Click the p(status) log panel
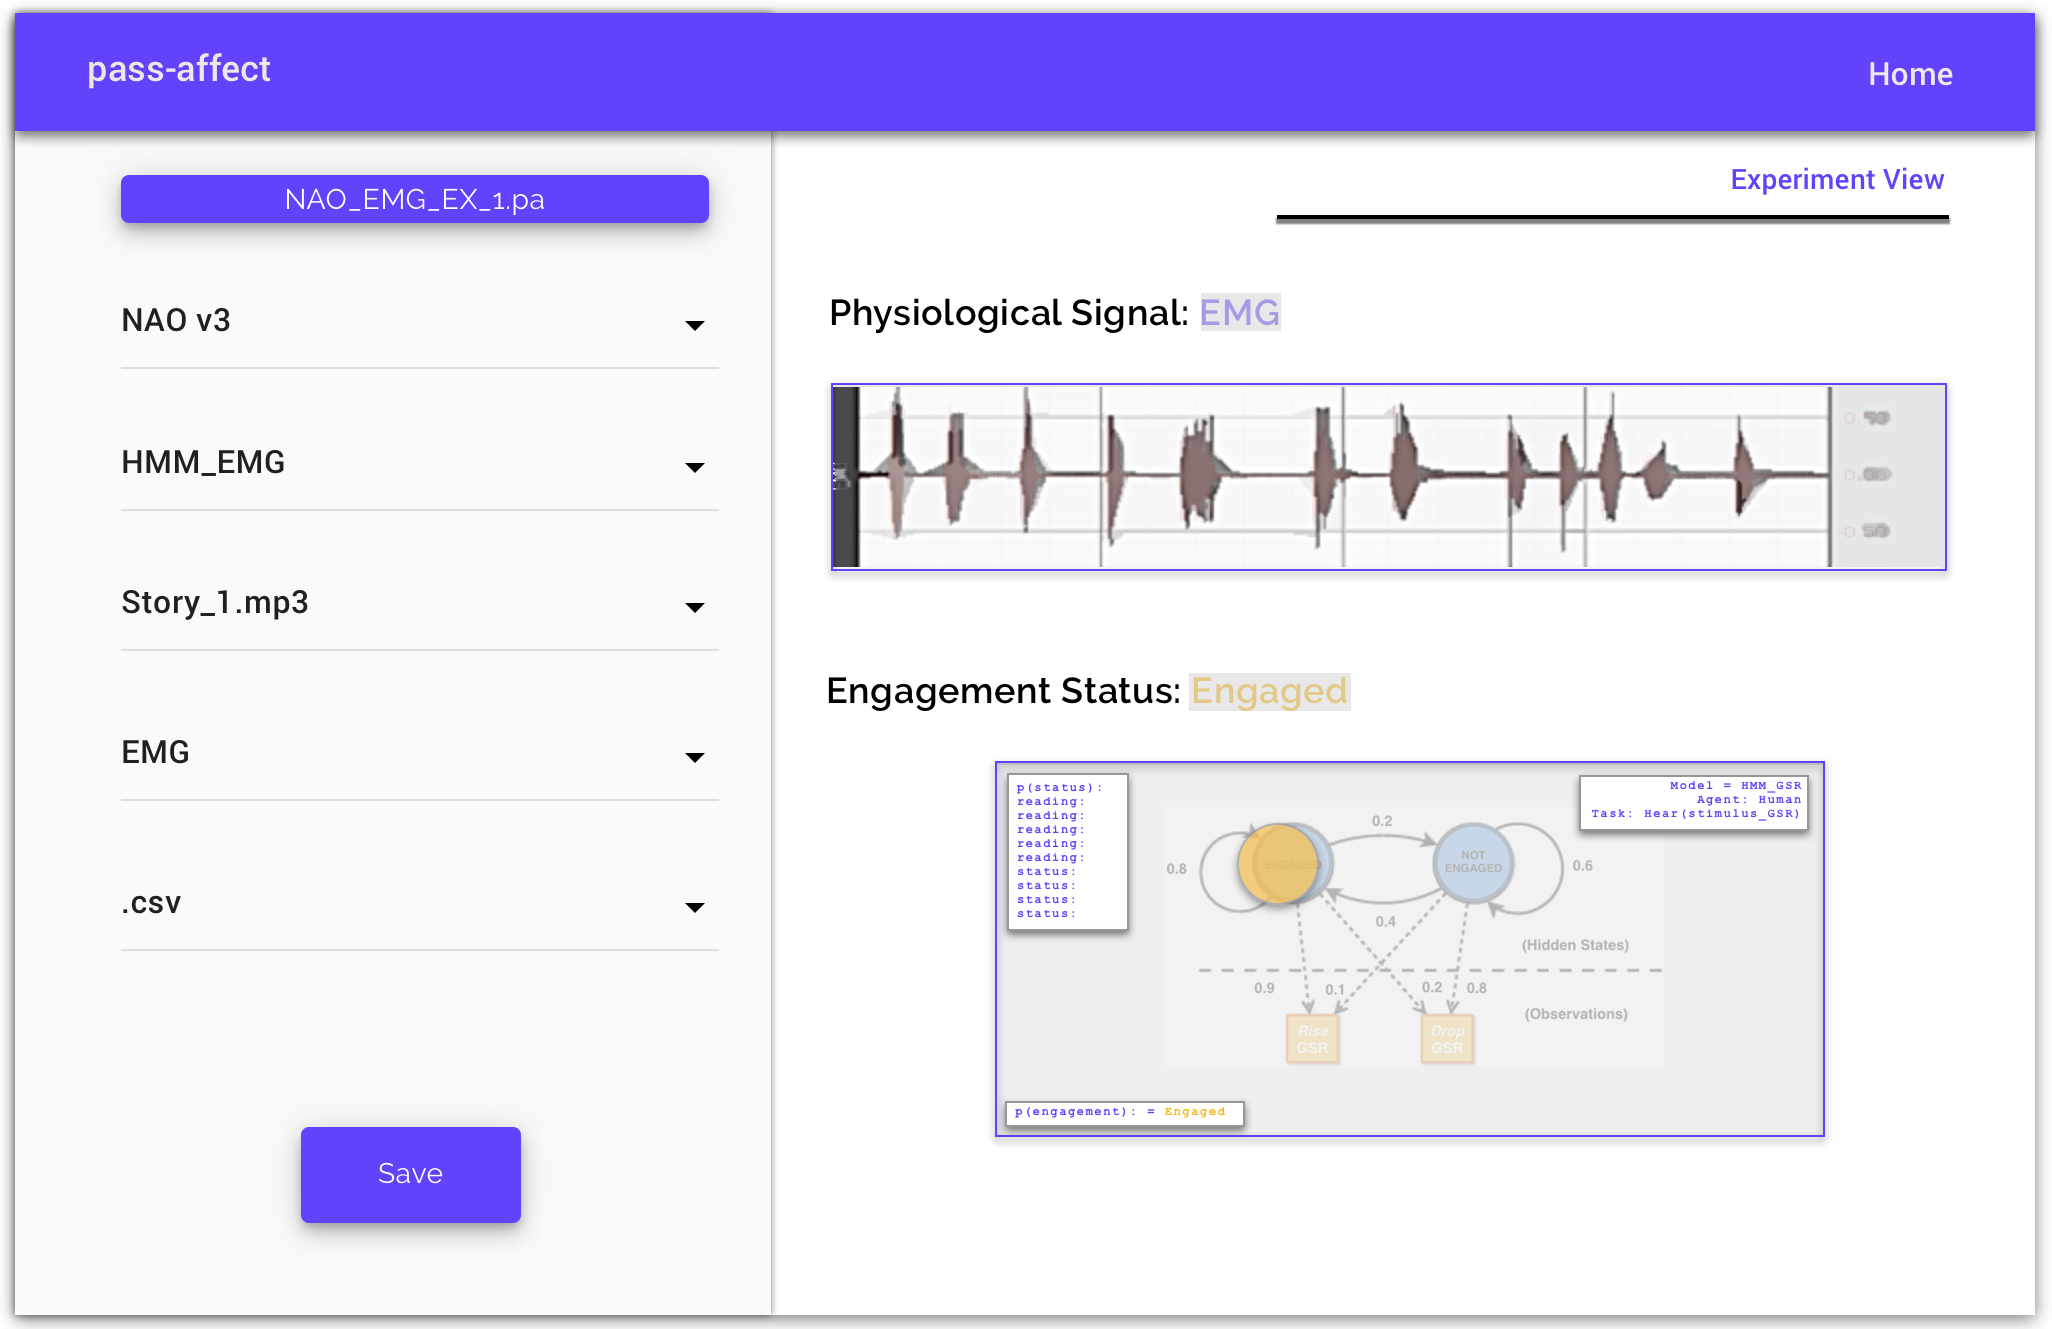Viewport: 2052px width, 1329px height. pyautogui.click(x=1068, y=852)
